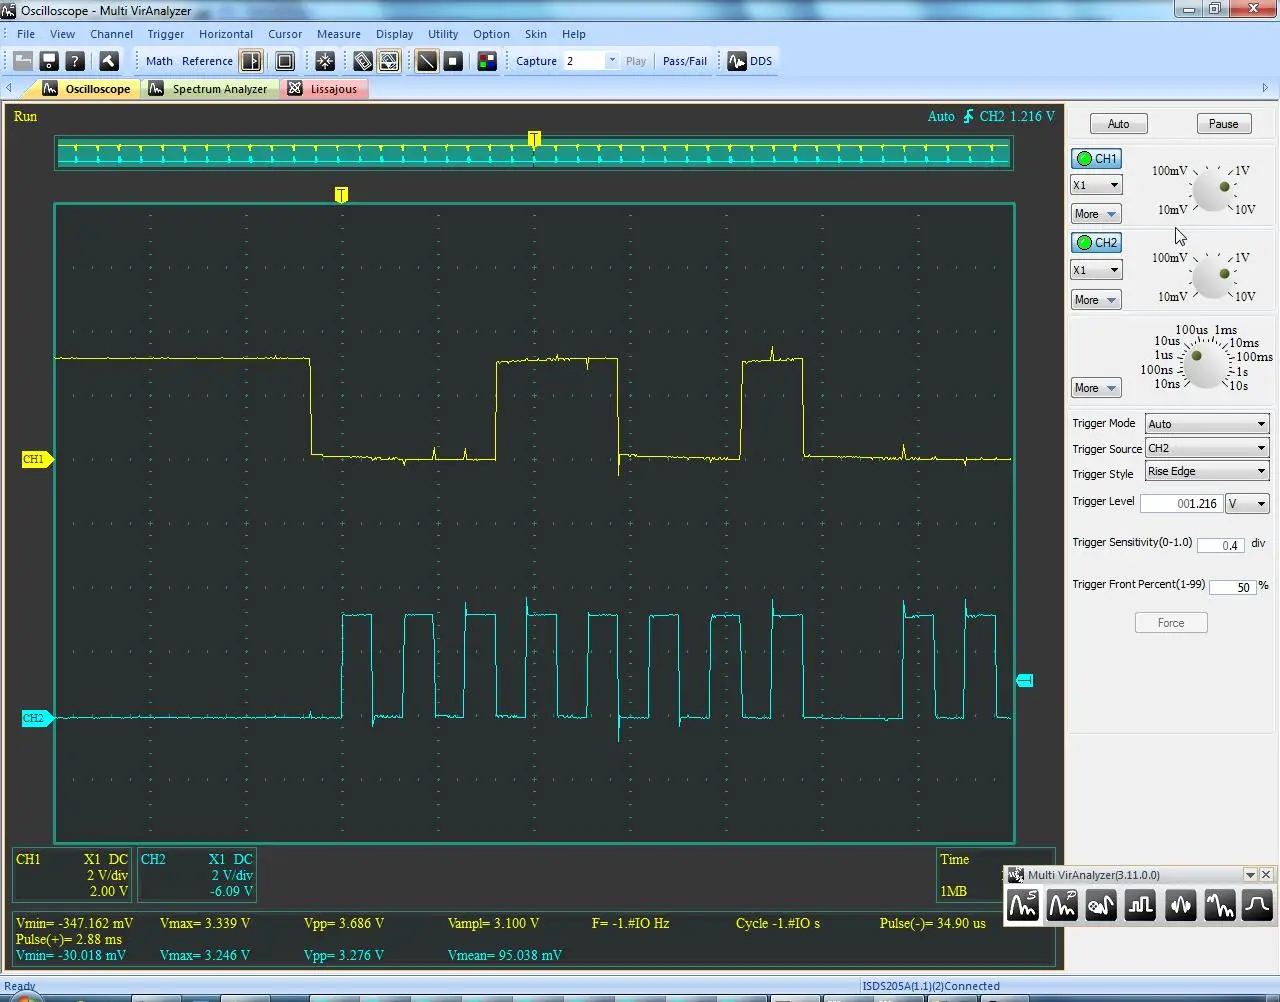Toggle the split-window view toolbar button
Image resolution: width=1280 pixels, height=1002 pixels.
tap(251, 61)
